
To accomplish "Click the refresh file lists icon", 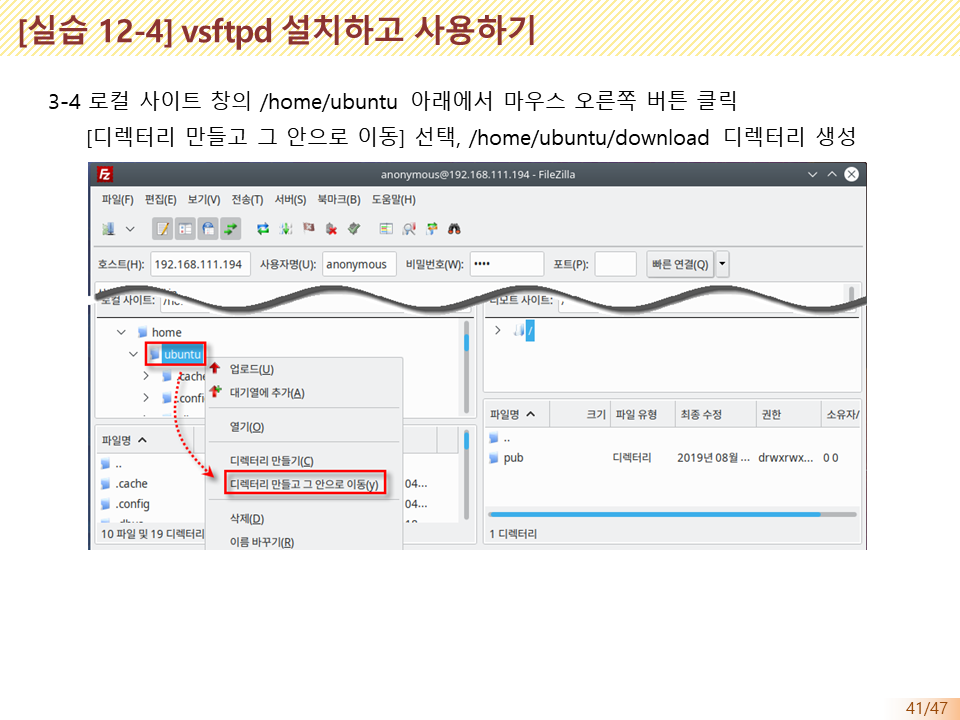I will (x=264, y=229).
